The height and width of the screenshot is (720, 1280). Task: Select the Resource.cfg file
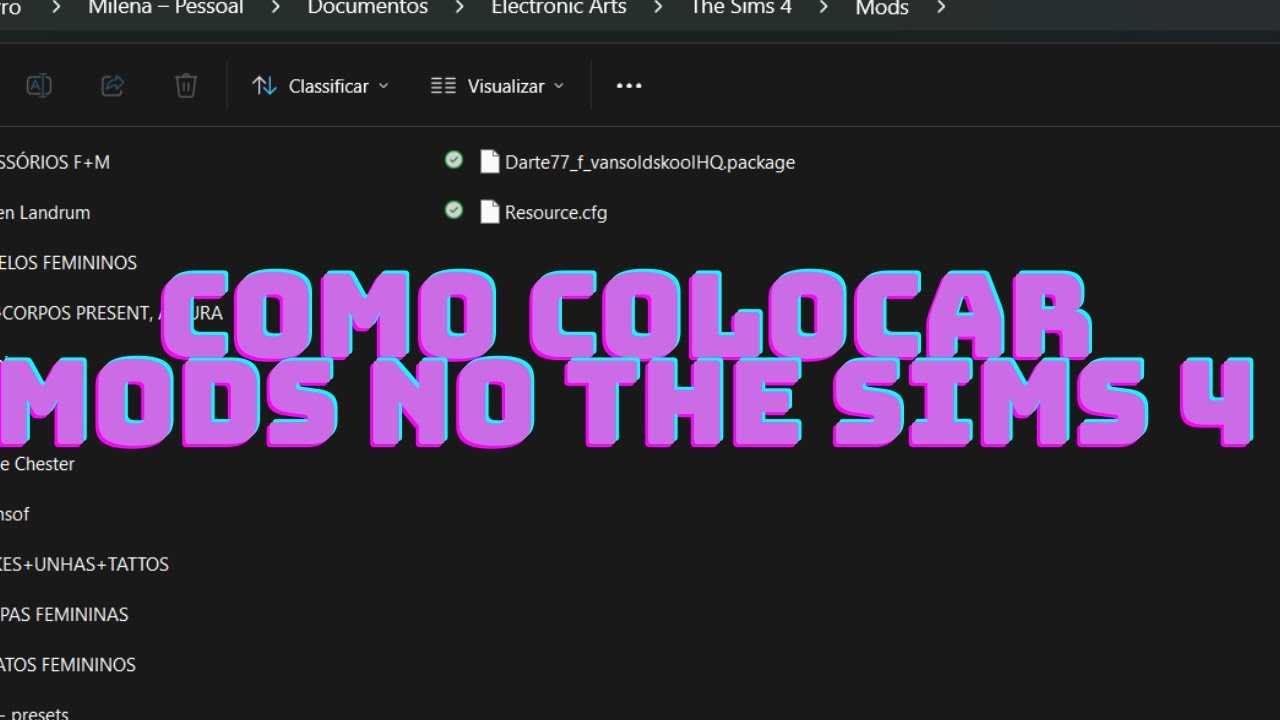[x=556, y=212]
